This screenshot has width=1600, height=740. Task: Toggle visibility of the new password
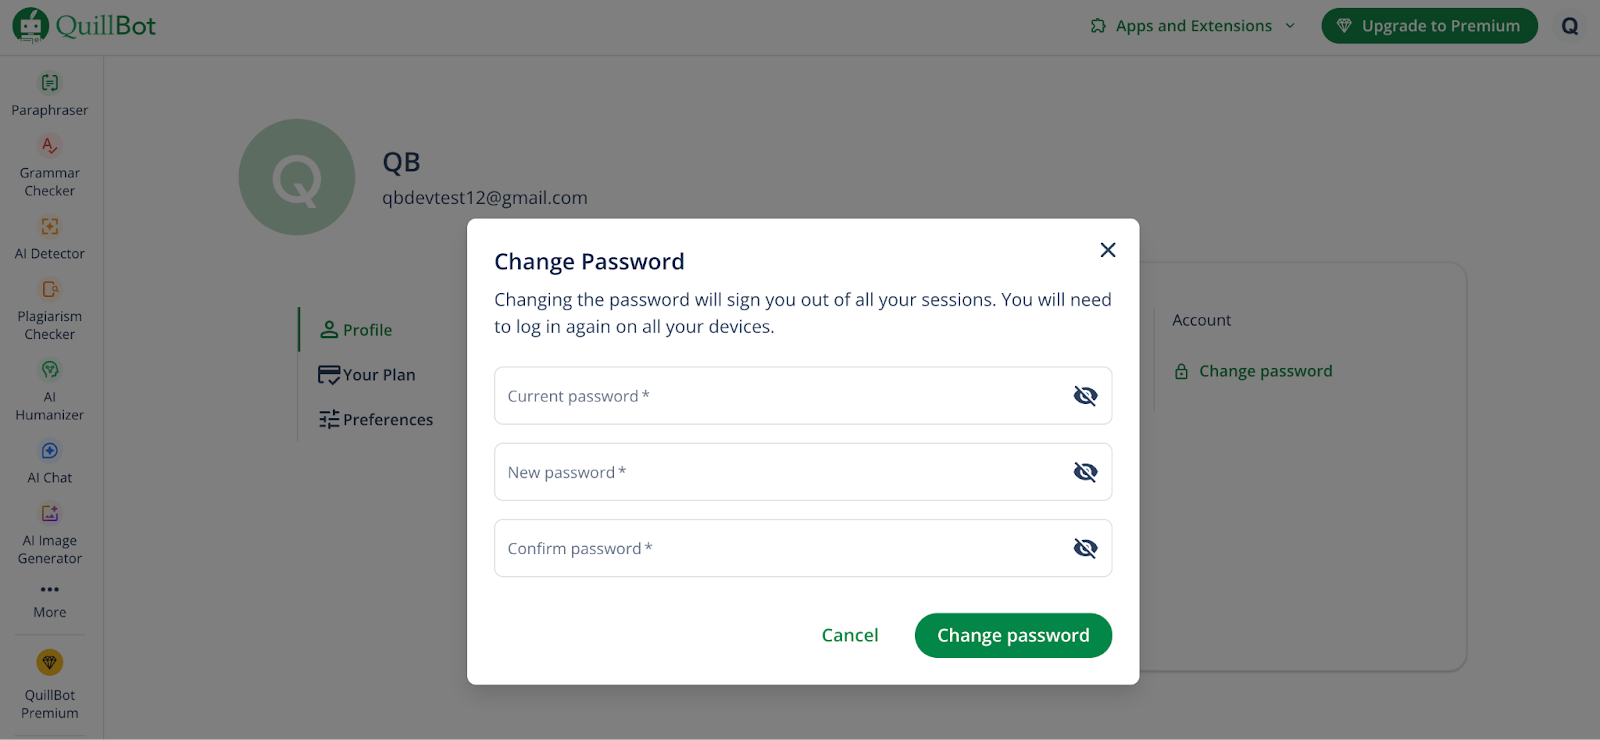tap(1085, 472)
